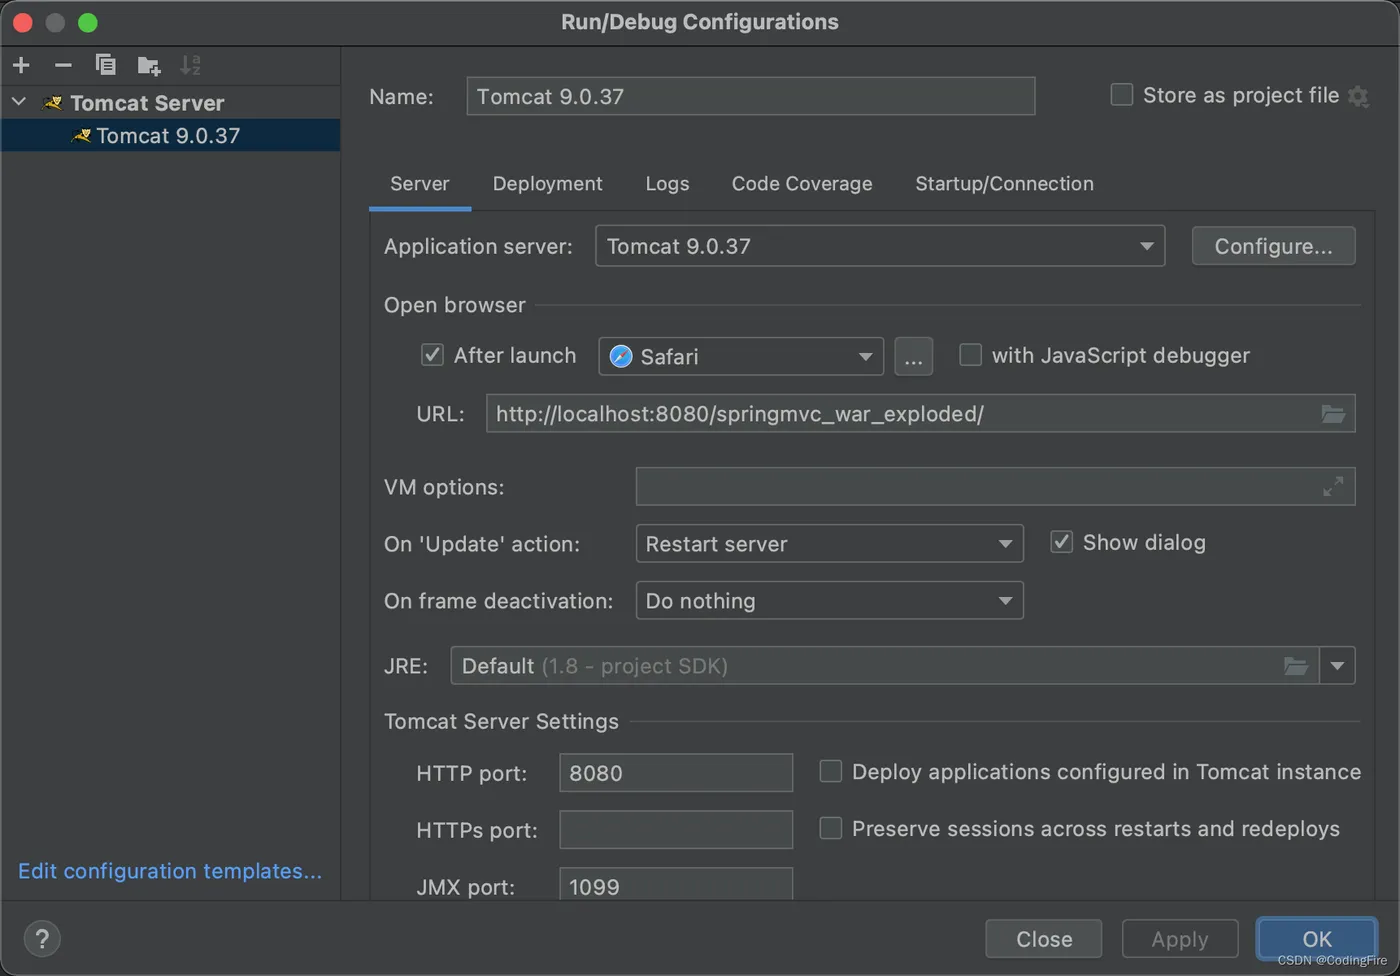Sort configurations alphabetically

click(190, 65)
